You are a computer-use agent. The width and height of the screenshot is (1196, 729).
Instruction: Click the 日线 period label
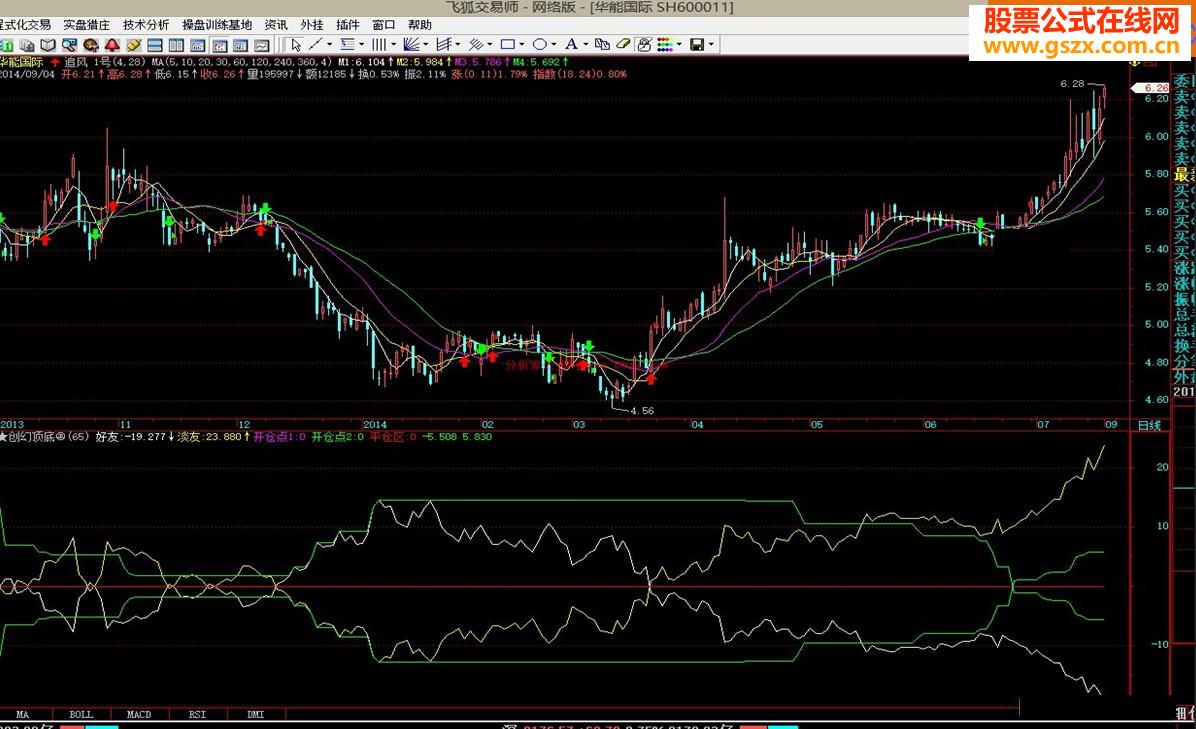(1149, 425)
